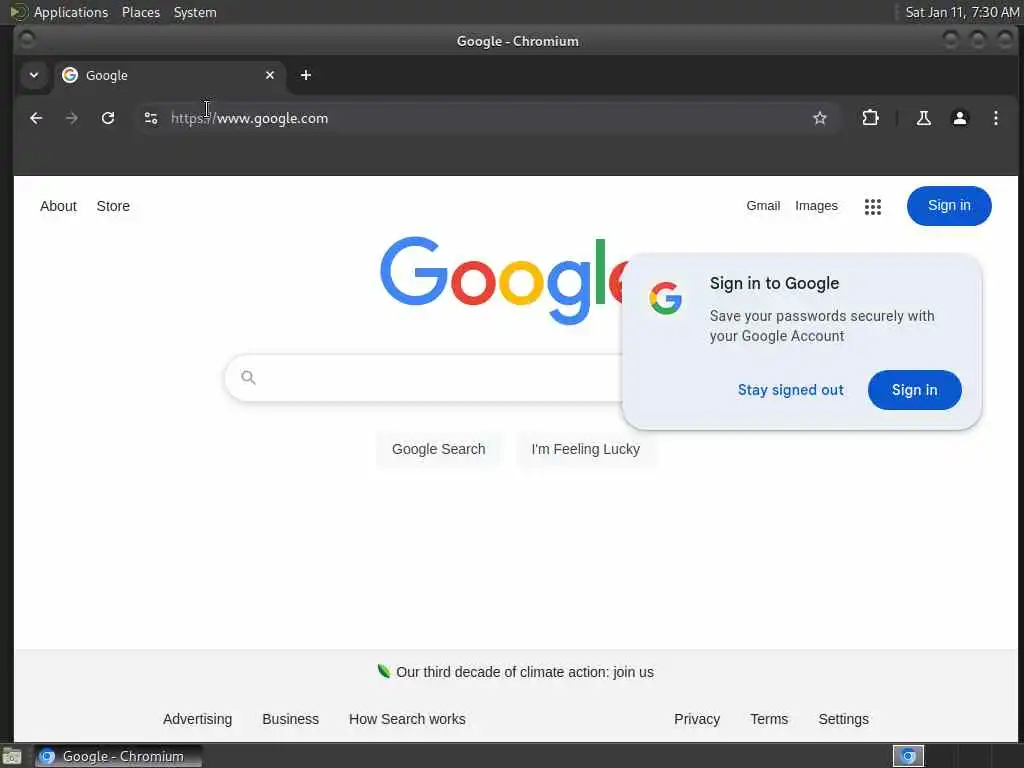Click the forward navigation arrow
Viewport: 1024px width, 768px height.
point(72,118)
